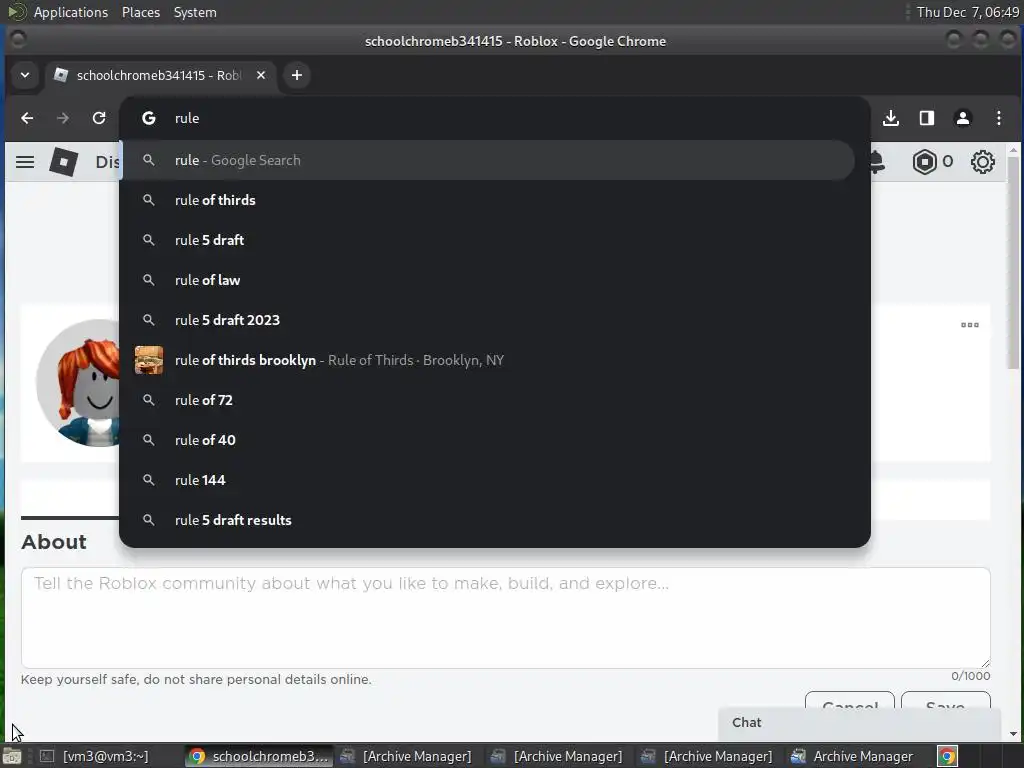Open the System menu

tap(195, 12)
